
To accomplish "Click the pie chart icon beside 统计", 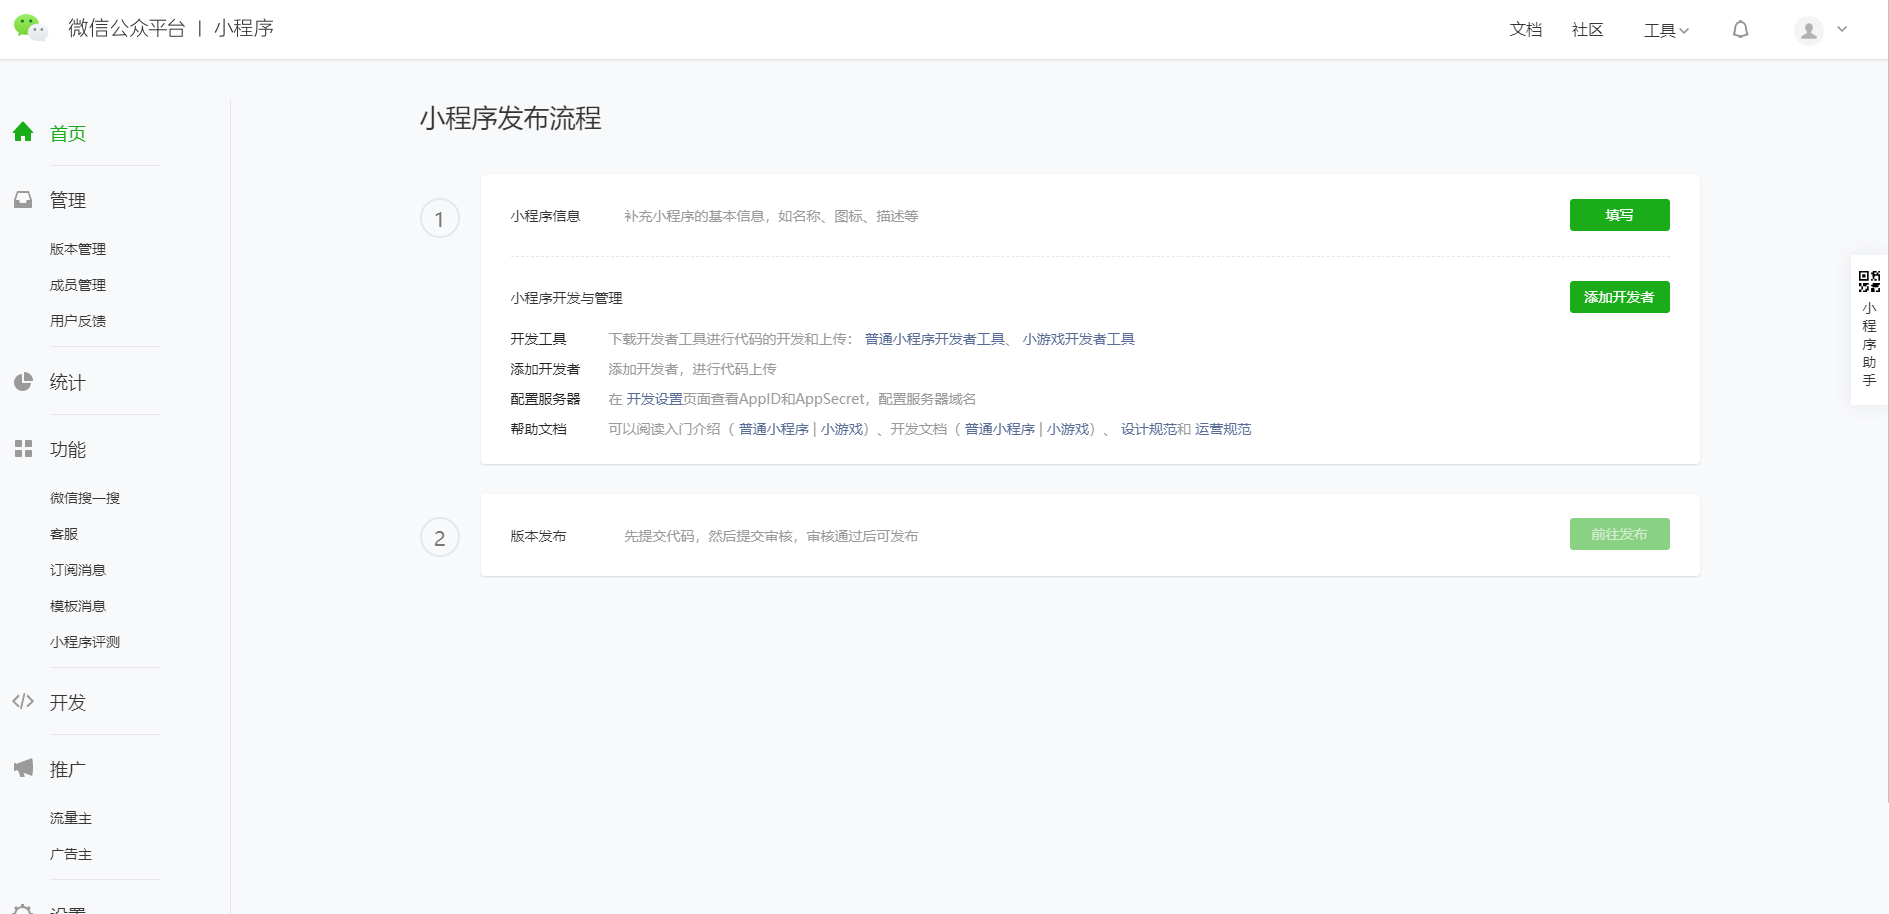I will pos(23,382).
